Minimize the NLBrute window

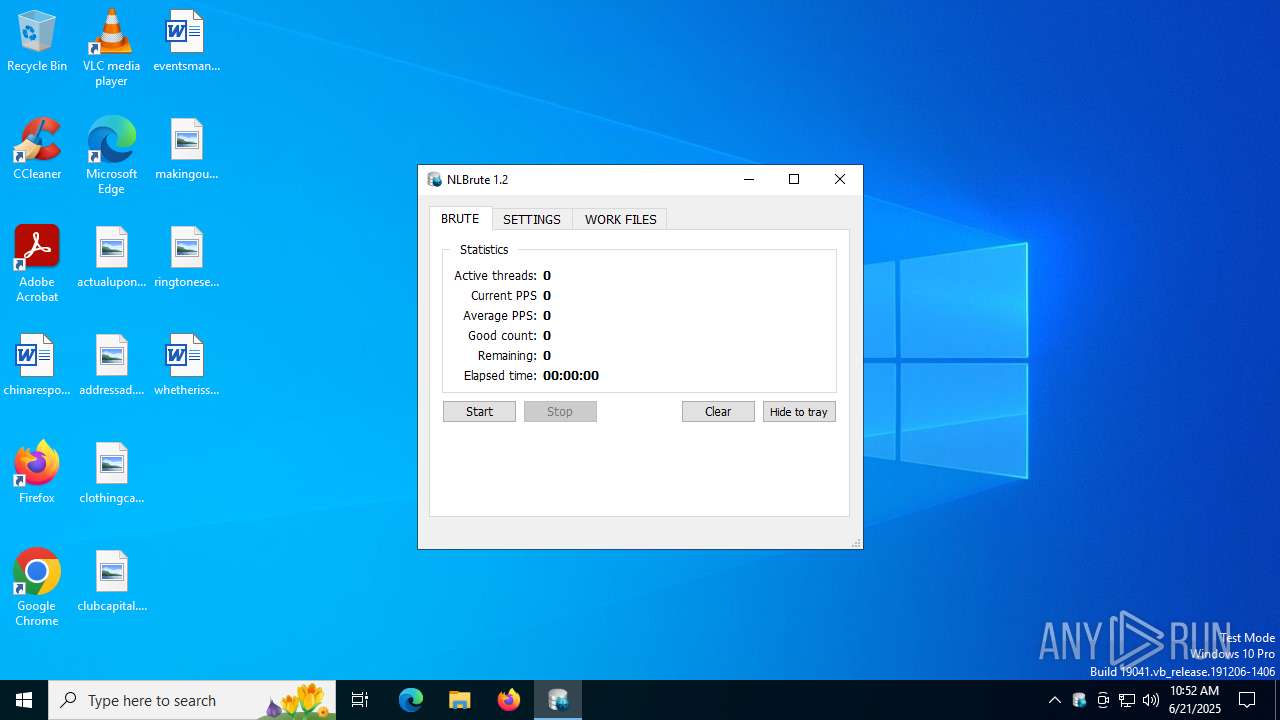coord(749,179)
